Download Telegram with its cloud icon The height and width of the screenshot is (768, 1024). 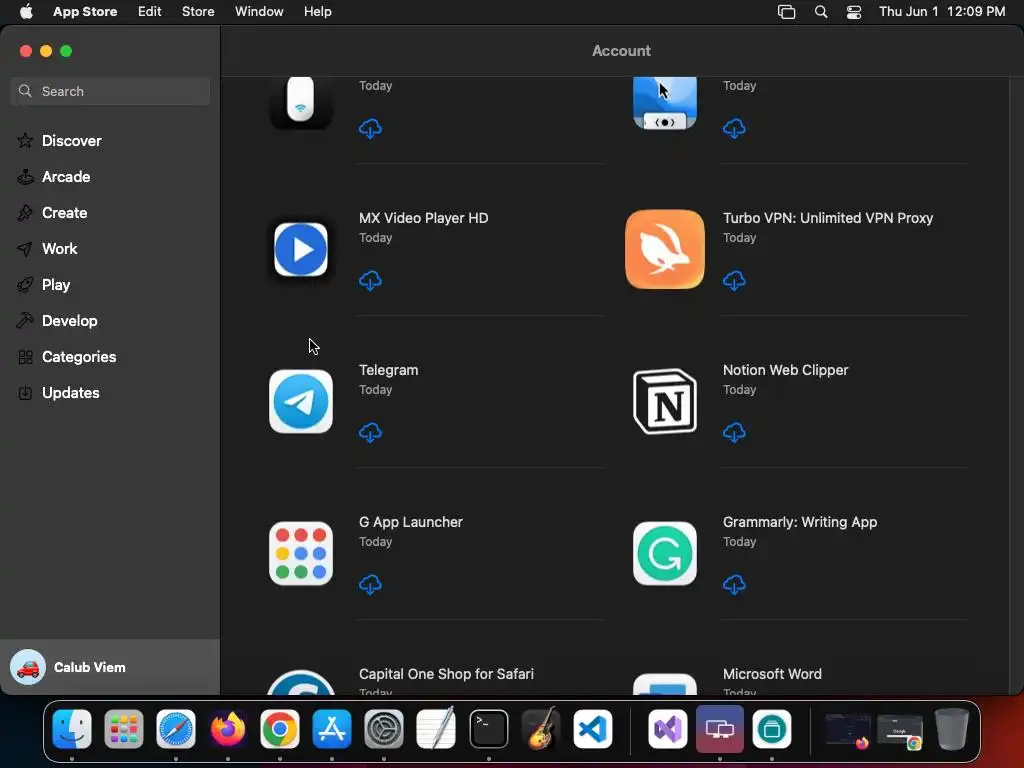tap(370, 432)
